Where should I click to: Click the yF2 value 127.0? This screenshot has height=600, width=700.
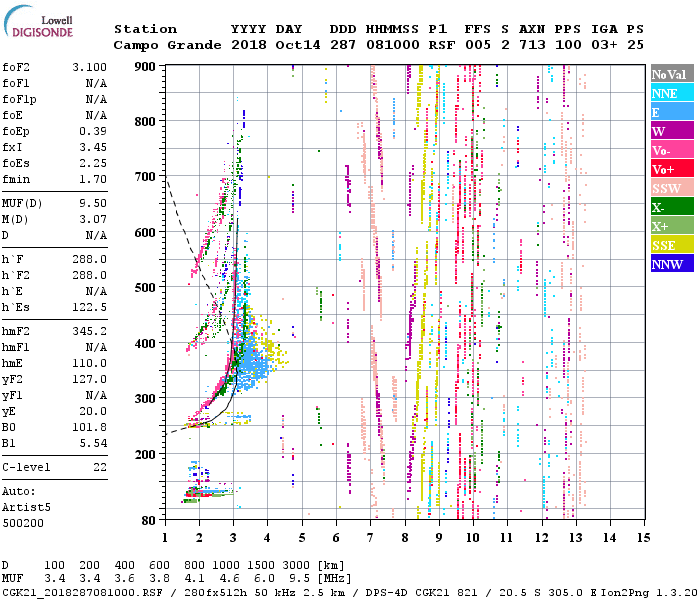pos(89,379)
